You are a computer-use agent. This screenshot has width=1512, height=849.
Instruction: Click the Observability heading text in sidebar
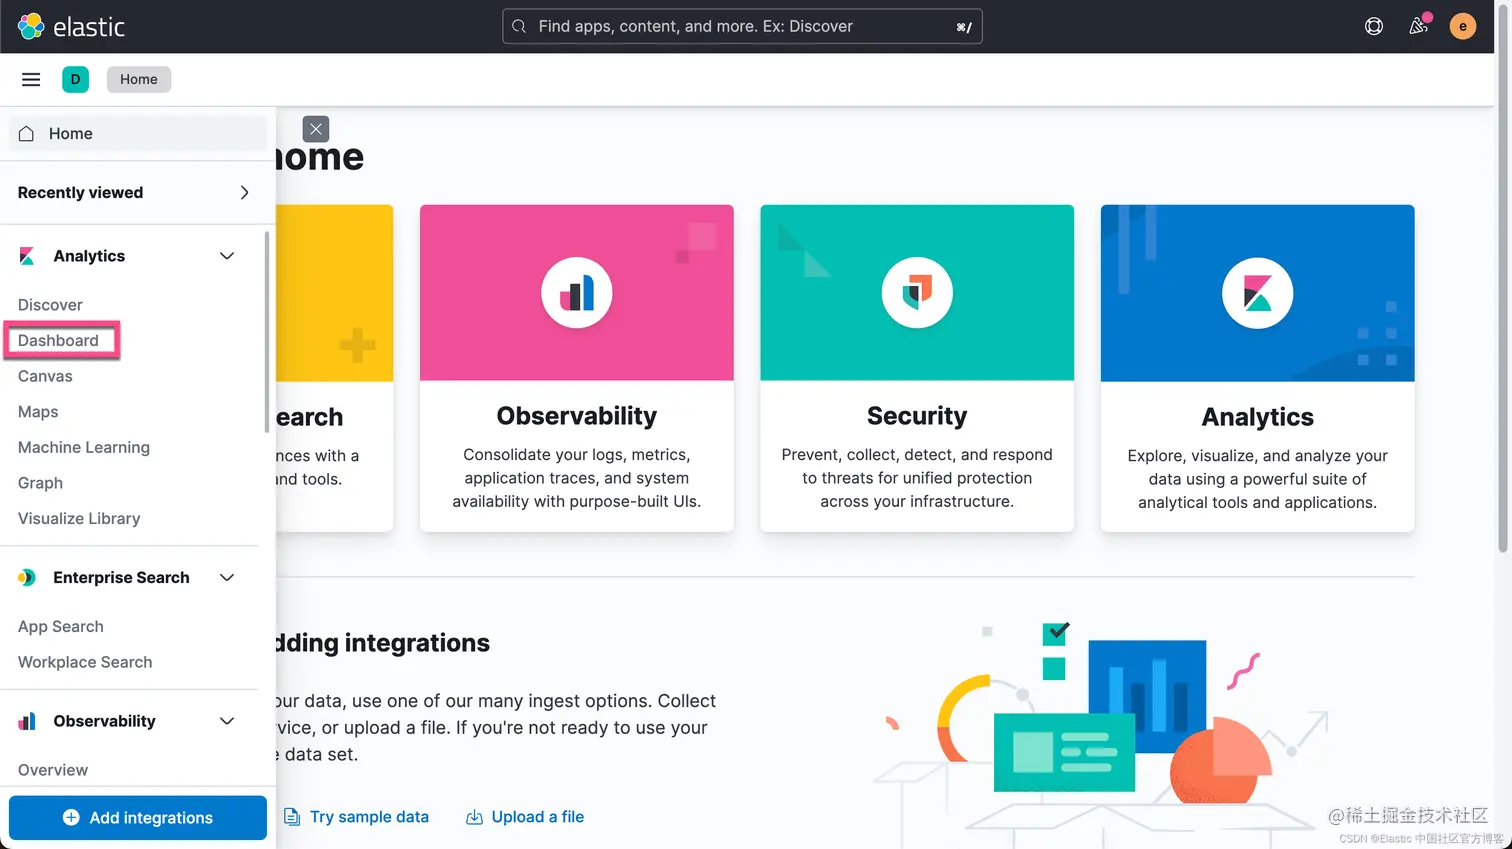[104, 721]
